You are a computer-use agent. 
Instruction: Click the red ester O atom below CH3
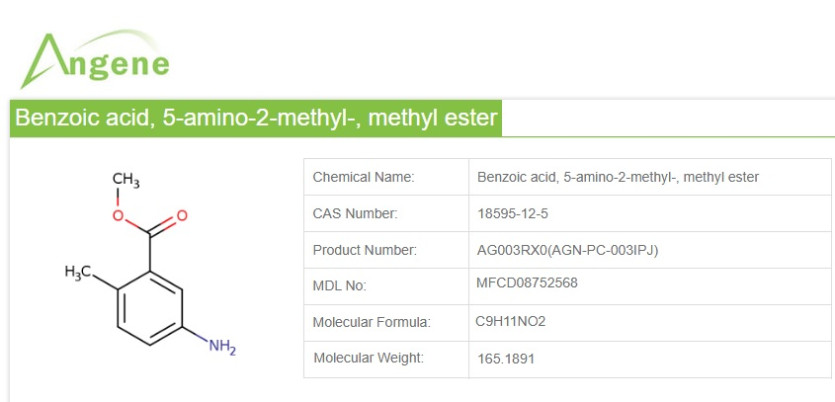(118, 215)
